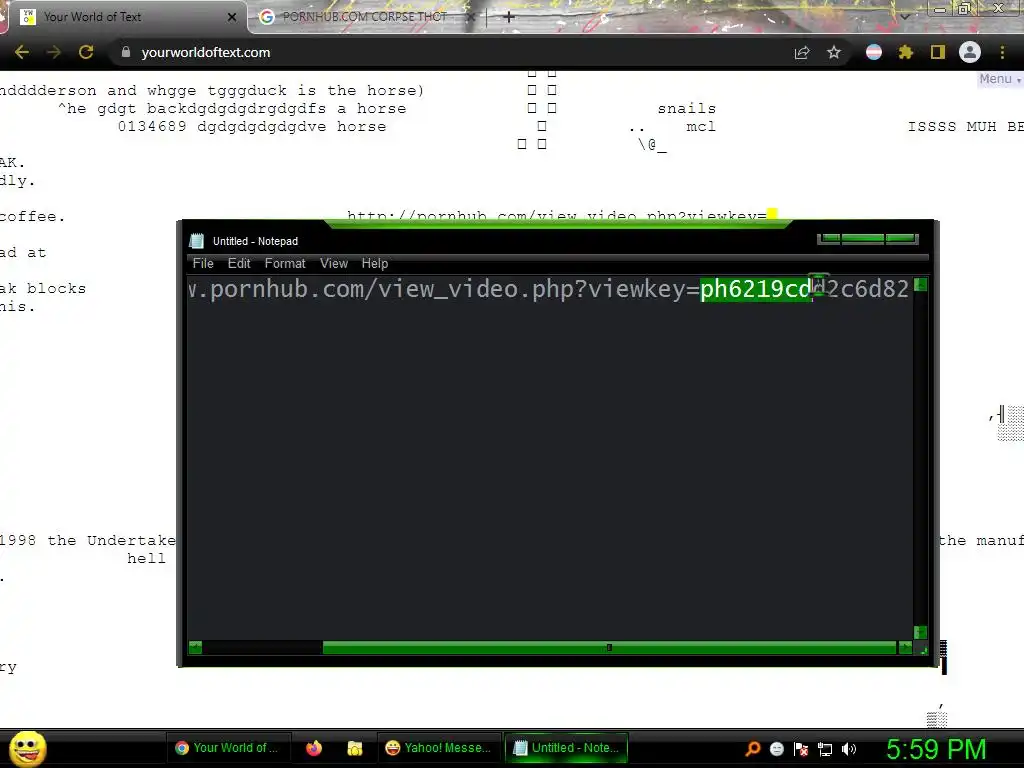Viewport: 1024px width, 768px height.
Task: Open Notepad Format menu
Action: coord(285,263)
